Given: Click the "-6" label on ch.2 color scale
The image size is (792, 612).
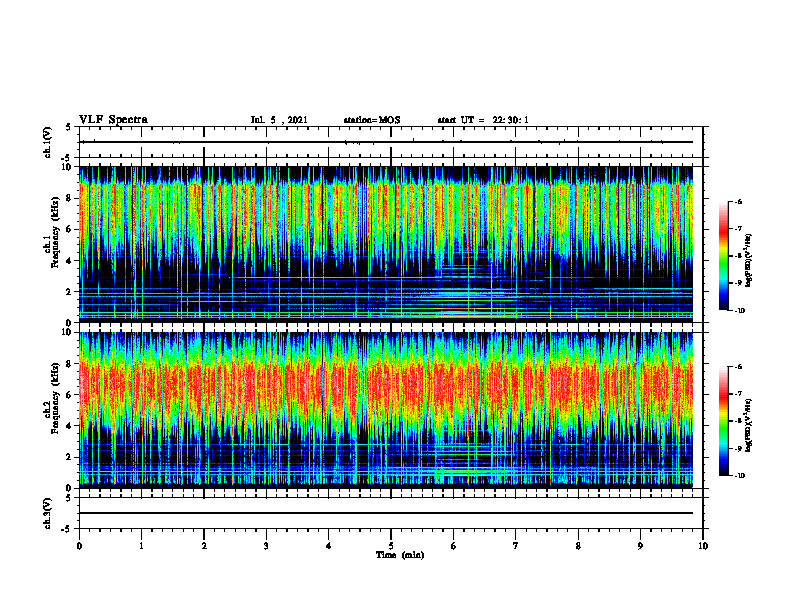Looking at the screenshot, I should coord(738,367).
